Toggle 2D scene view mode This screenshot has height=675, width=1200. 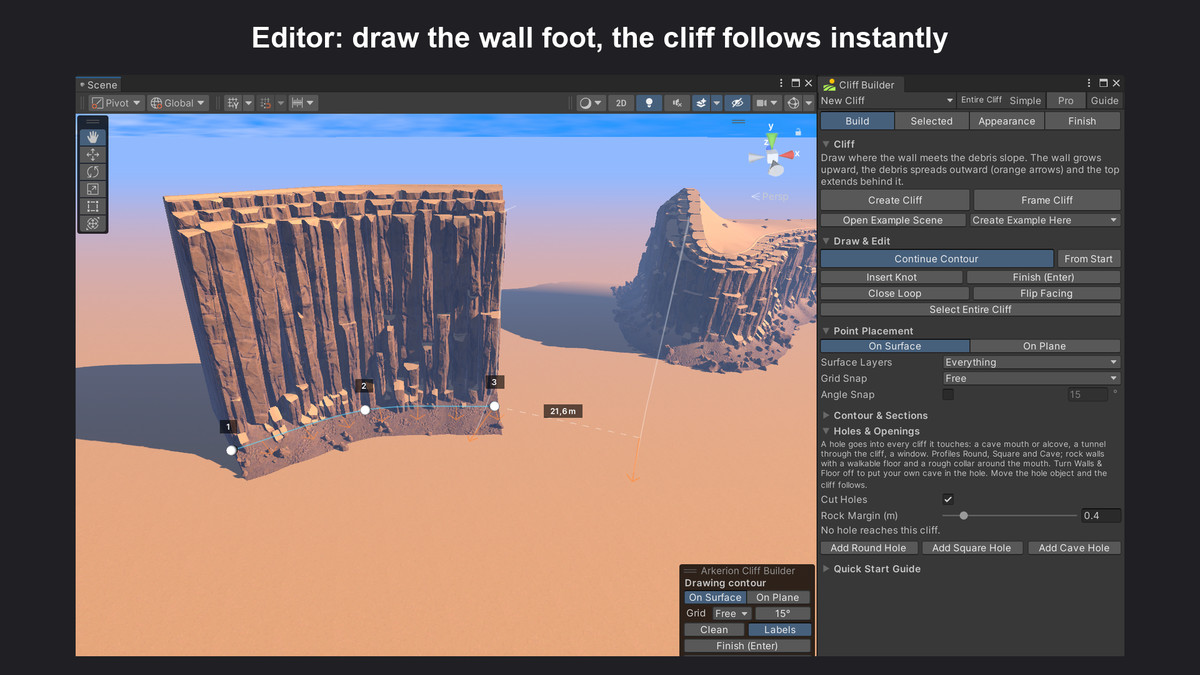(x=621, y=103)
